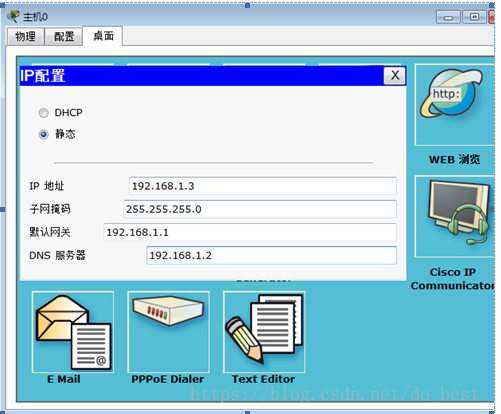Viewport: 501px width, 414px height.
Task: Switch to the 物理 tab
Action: (x=26, y=36)
